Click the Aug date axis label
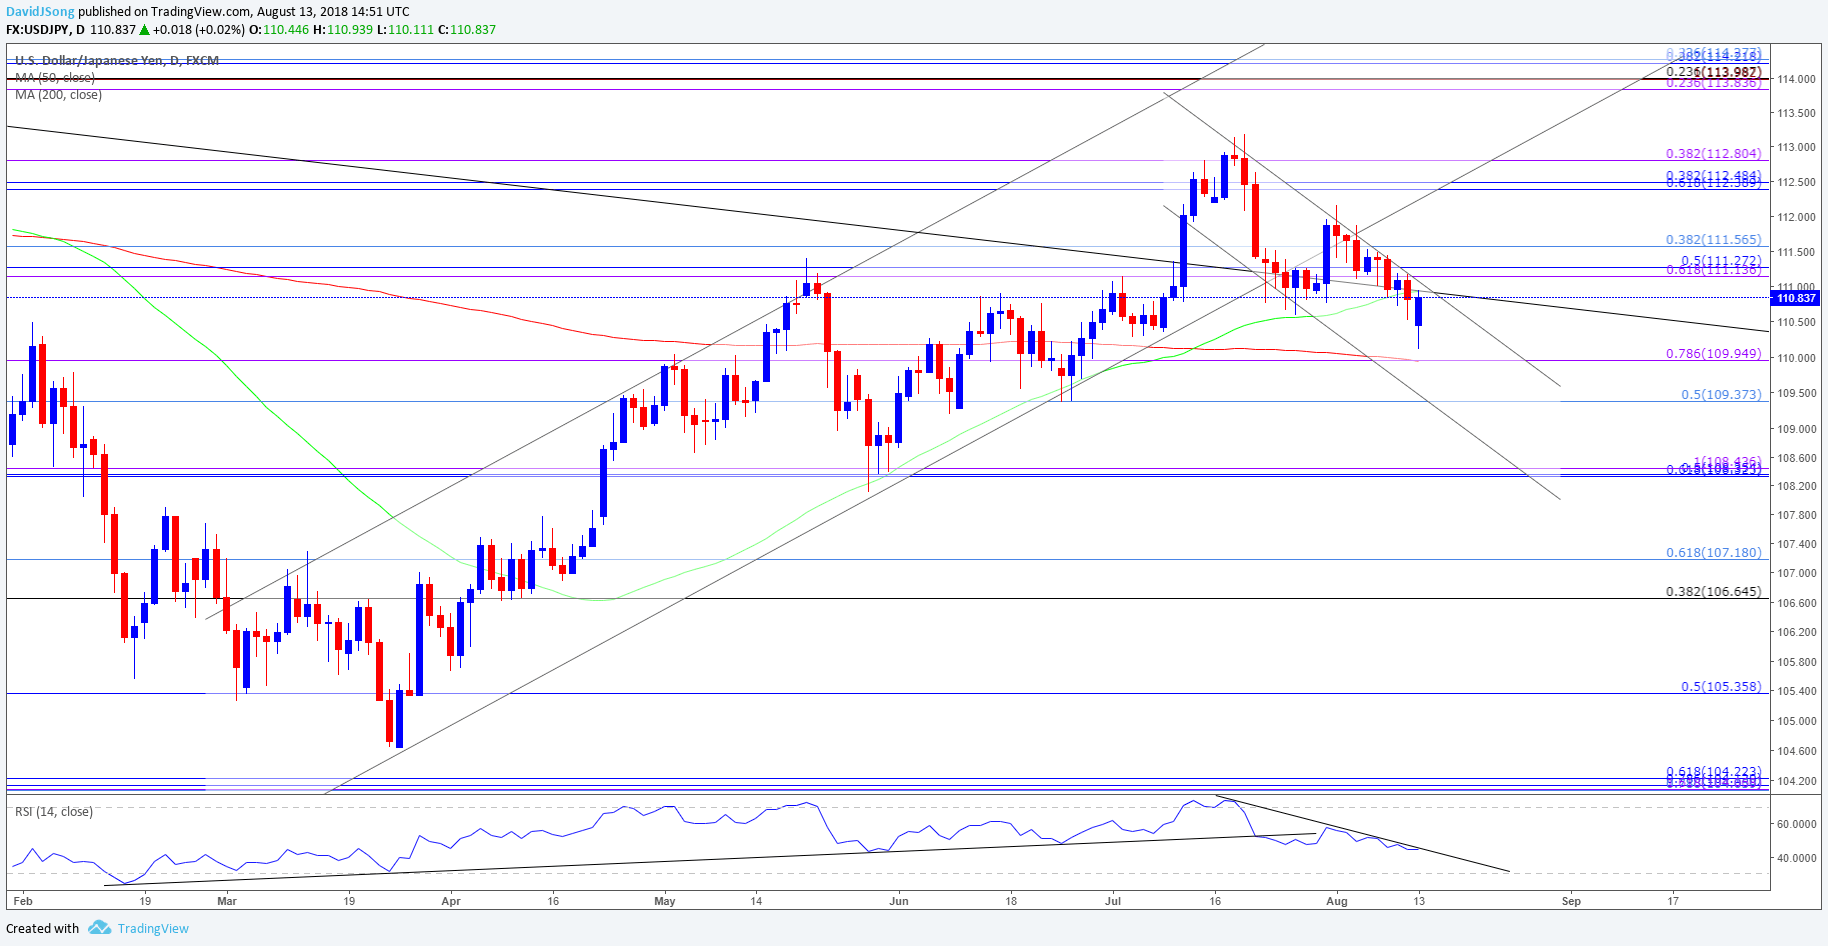Image resolution: width=1828 pixels, height=946 pixels. (x=1337, y=901)
